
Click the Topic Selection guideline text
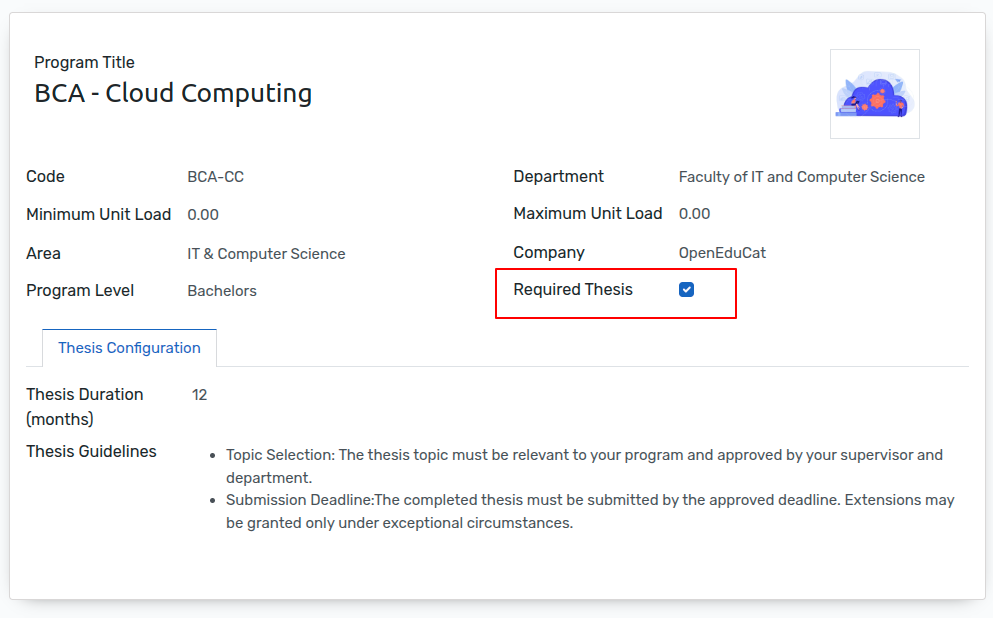(584, 466)
